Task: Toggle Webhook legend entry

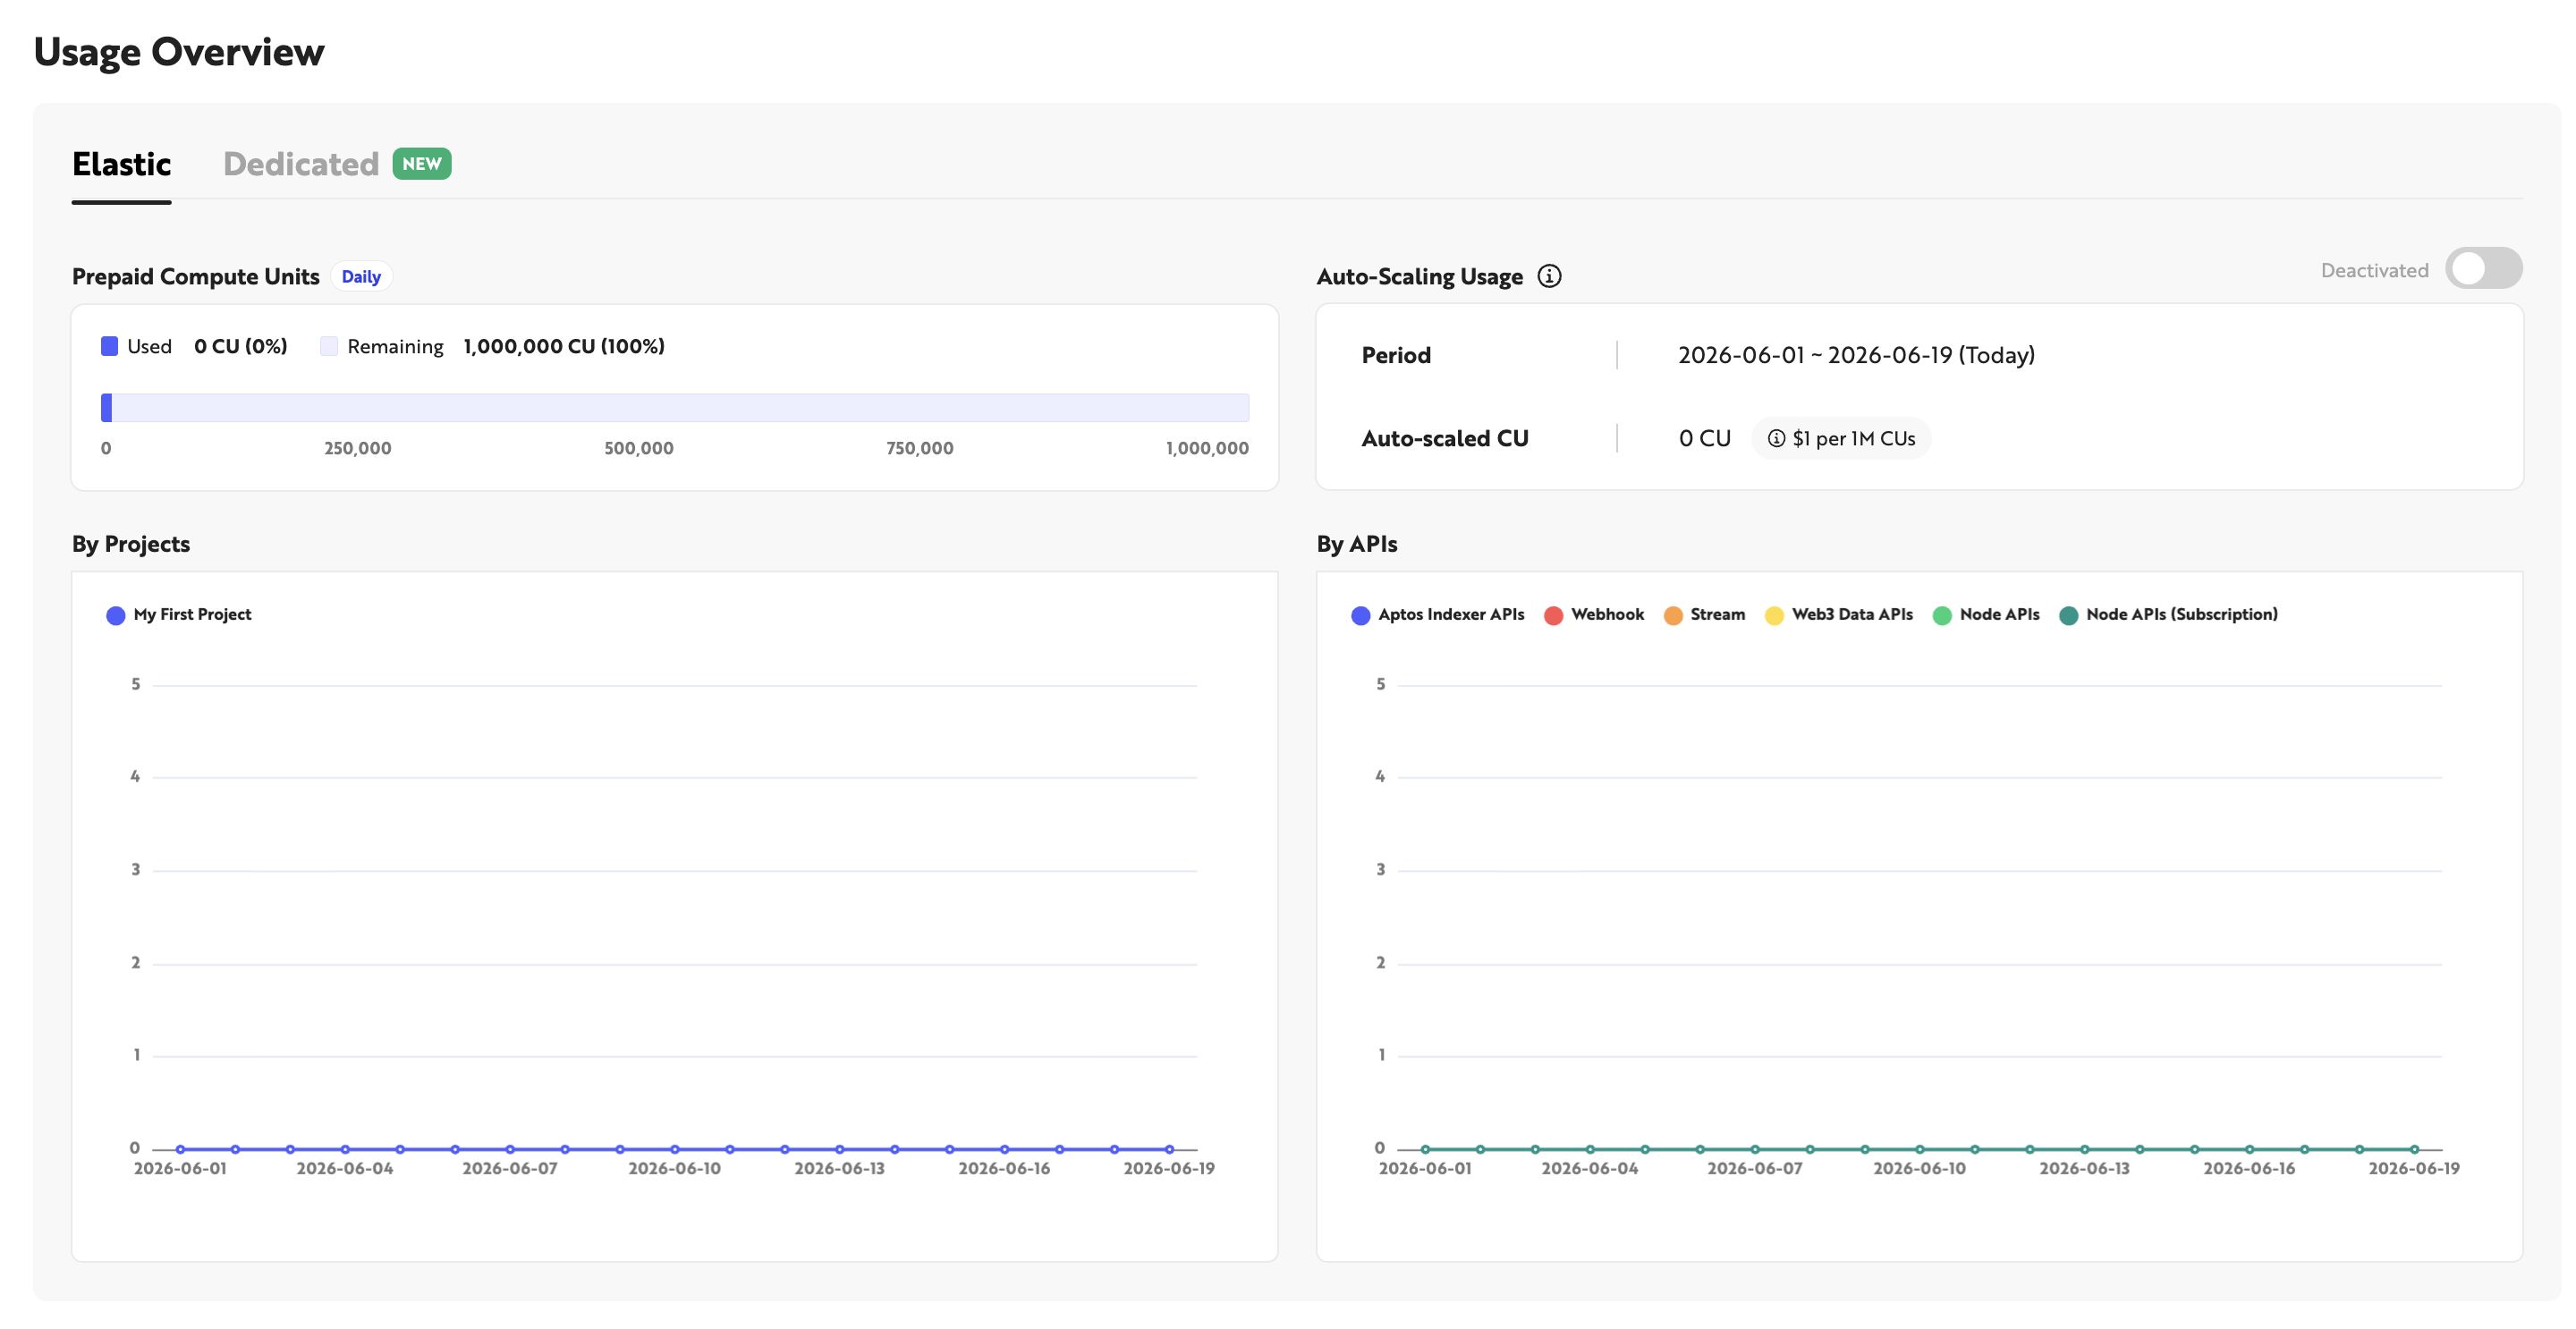Action: [1594, 614]
